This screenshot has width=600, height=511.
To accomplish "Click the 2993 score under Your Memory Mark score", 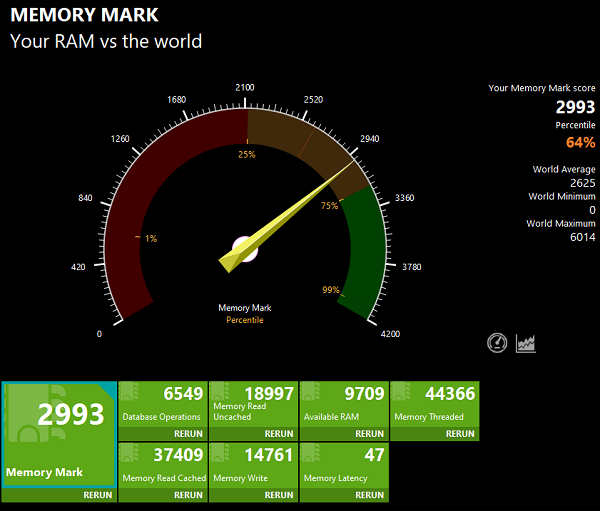I will click(x=576, y=107).
